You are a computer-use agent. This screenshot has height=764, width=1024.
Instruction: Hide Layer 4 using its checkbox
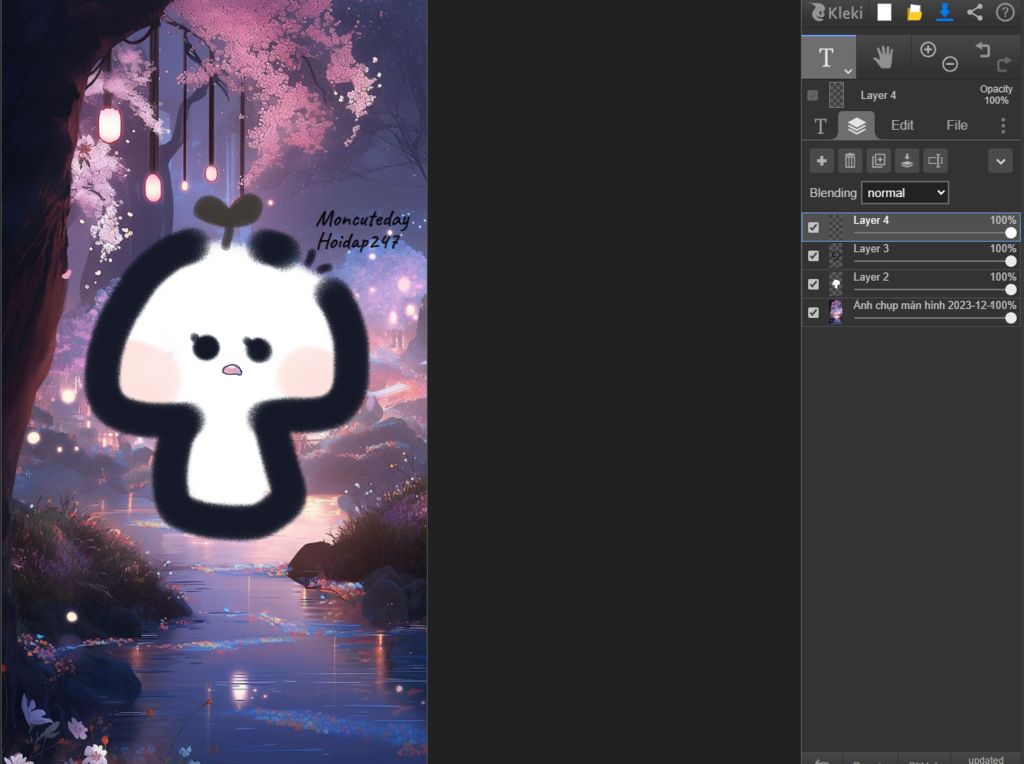(x=813, y=228)
